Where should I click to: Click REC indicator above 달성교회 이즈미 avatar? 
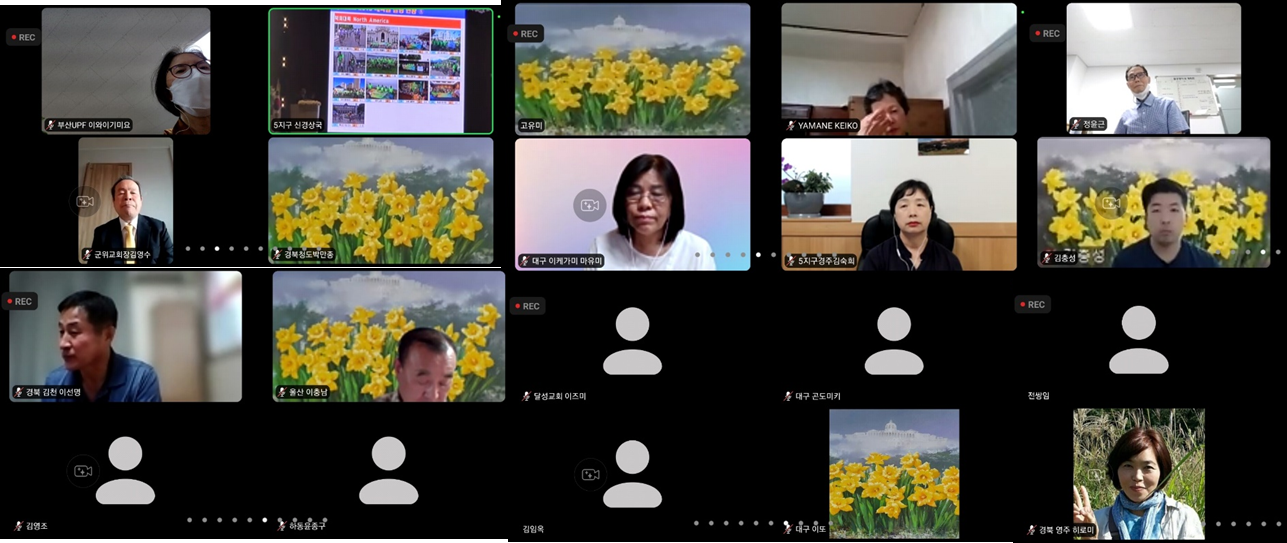[527, 306]
